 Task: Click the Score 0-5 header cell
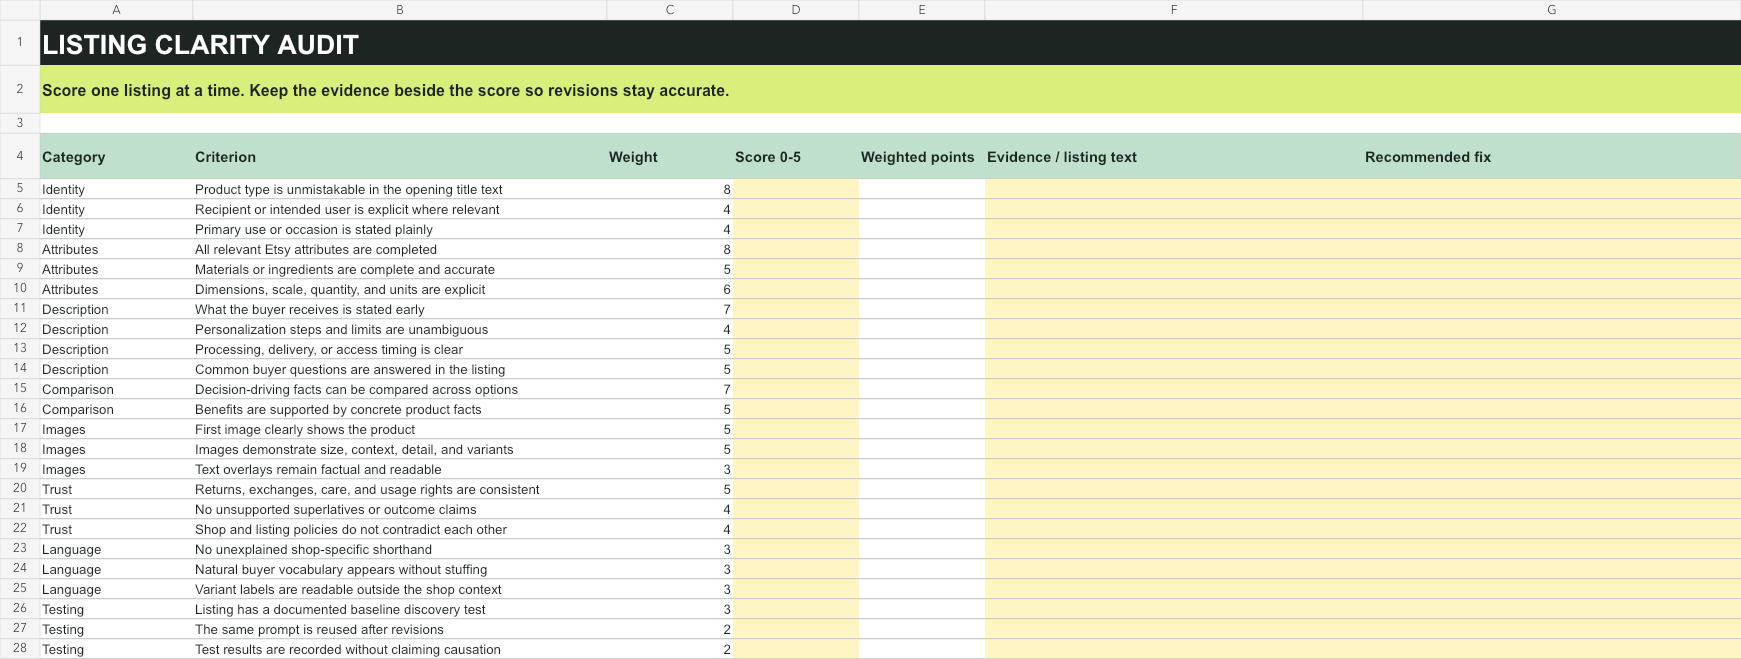click(796, 156)
